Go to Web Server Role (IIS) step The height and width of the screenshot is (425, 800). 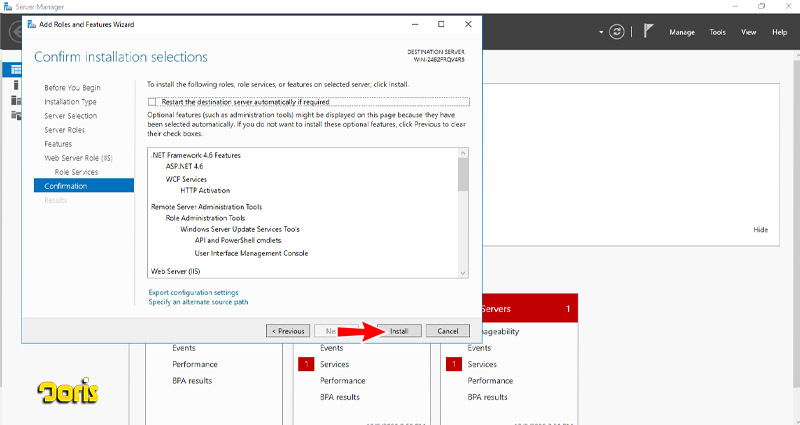[x=78, y=158]
